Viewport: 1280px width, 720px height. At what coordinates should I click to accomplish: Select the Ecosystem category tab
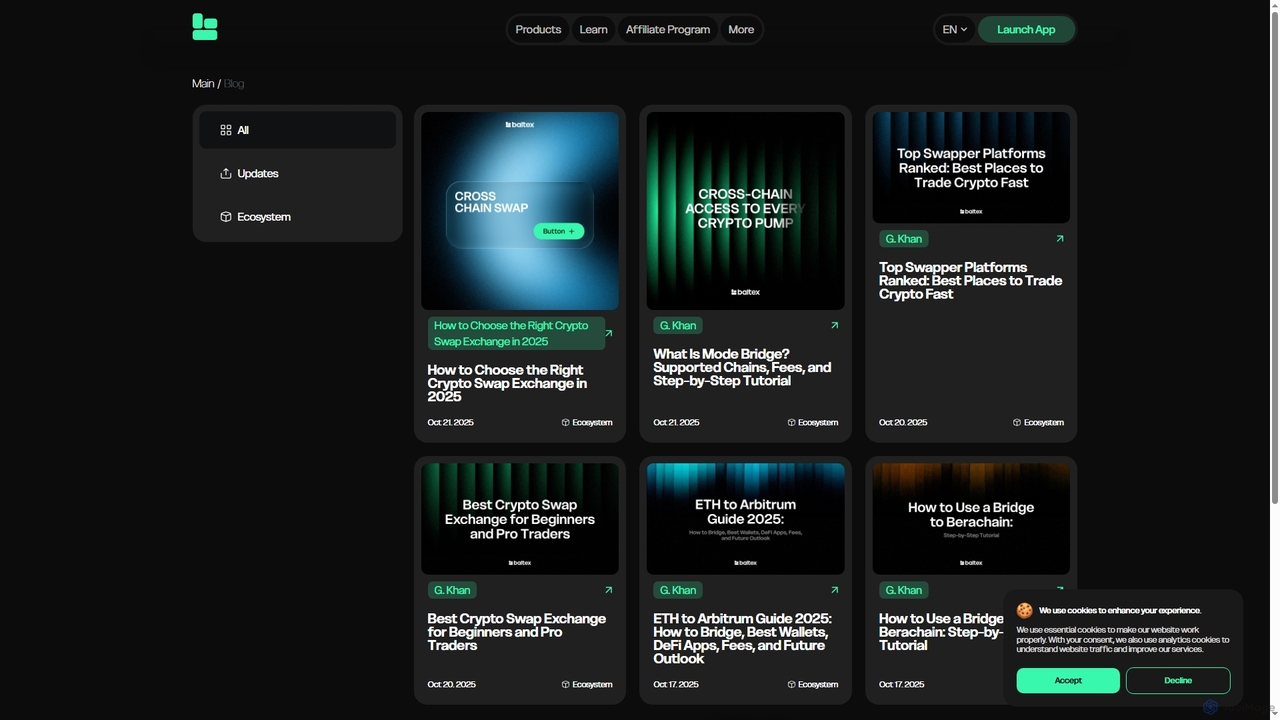point(297,217)
